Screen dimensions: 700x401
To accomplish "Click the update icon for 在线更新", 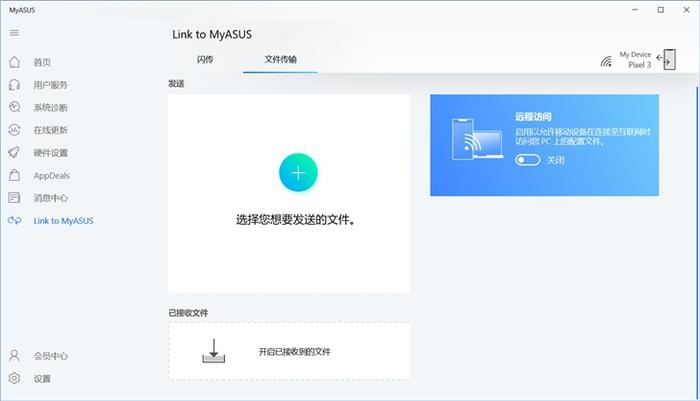I will point(15,129).
